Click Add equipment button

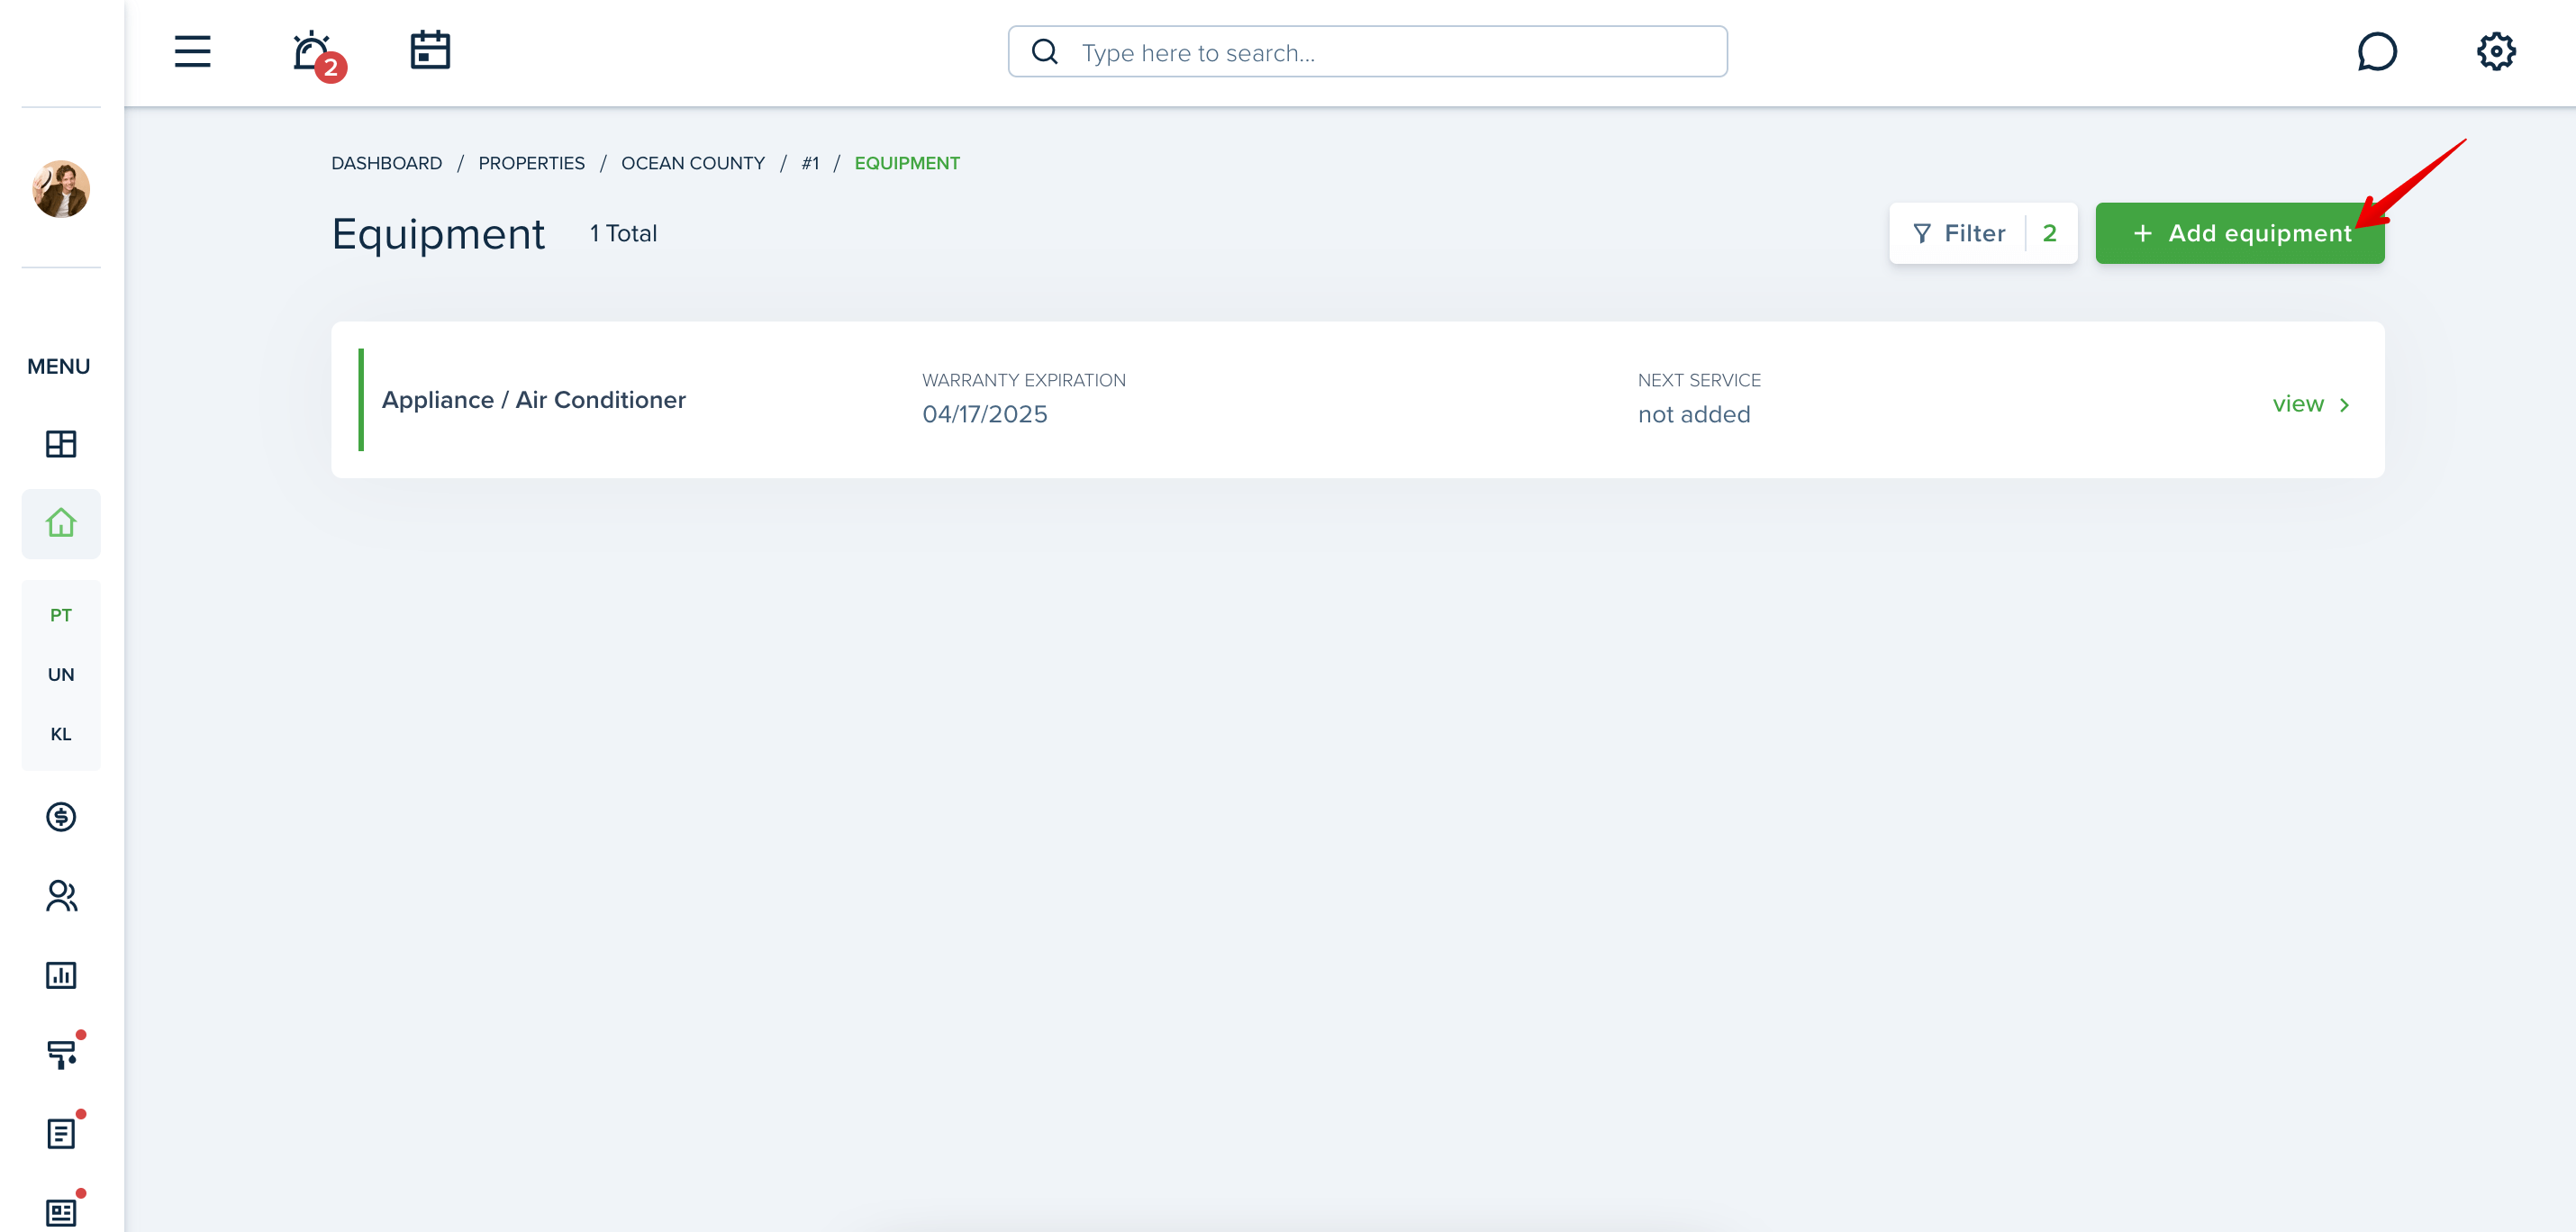[x=2239, y=233]
